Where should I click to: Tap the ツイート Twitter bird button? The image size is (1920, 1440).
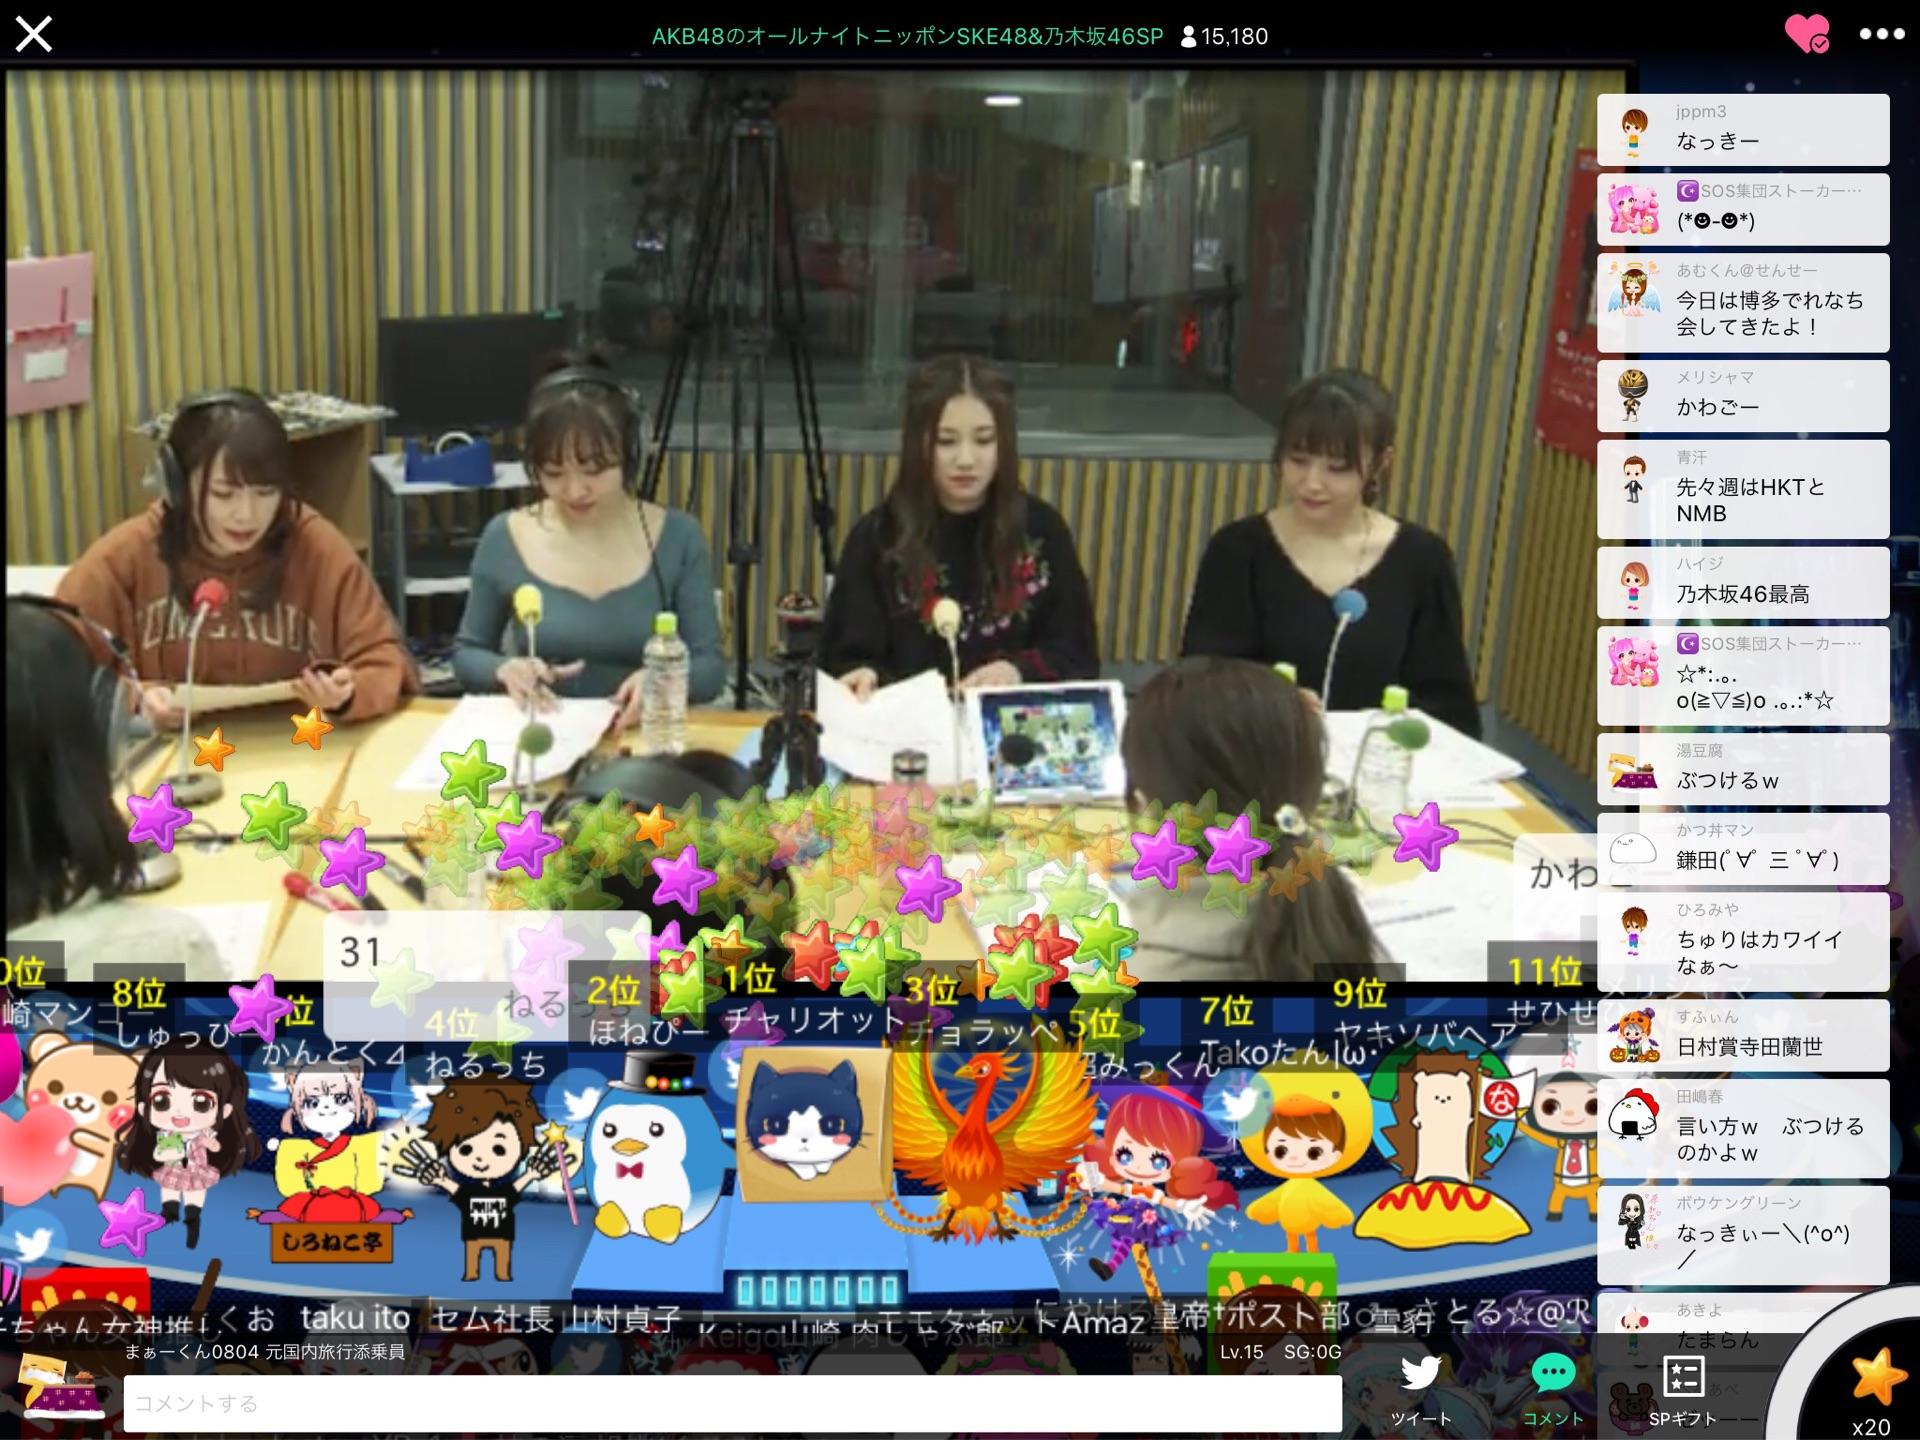click(x=1420, y=1391)
